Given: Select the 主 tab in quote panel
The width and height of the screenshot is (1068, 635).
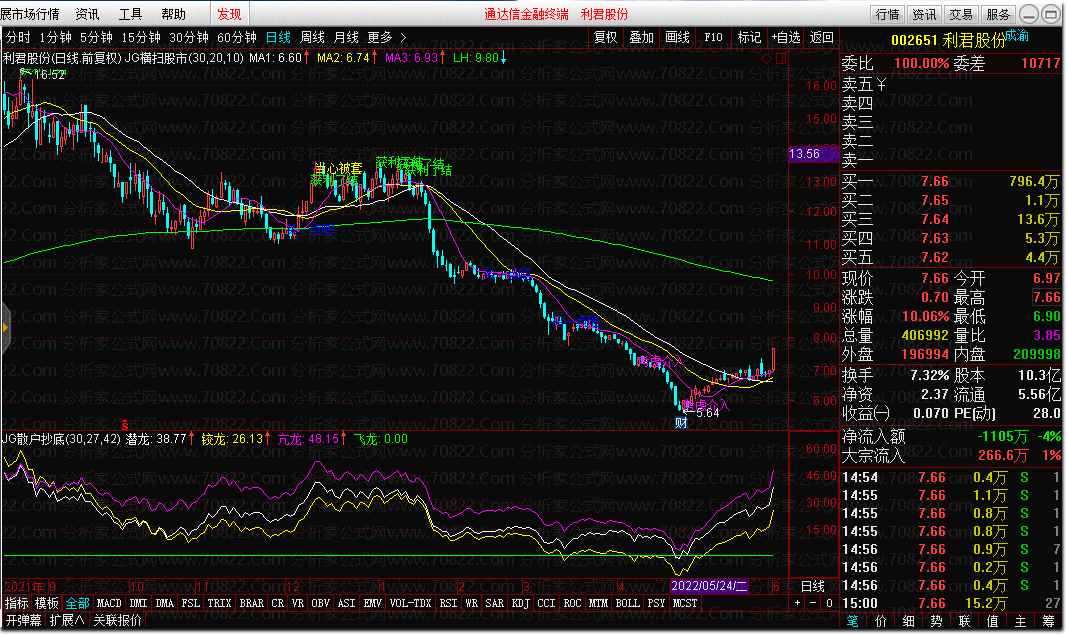Looking at the screenshot, I should pyautogui.click(x=1020, y=621).
